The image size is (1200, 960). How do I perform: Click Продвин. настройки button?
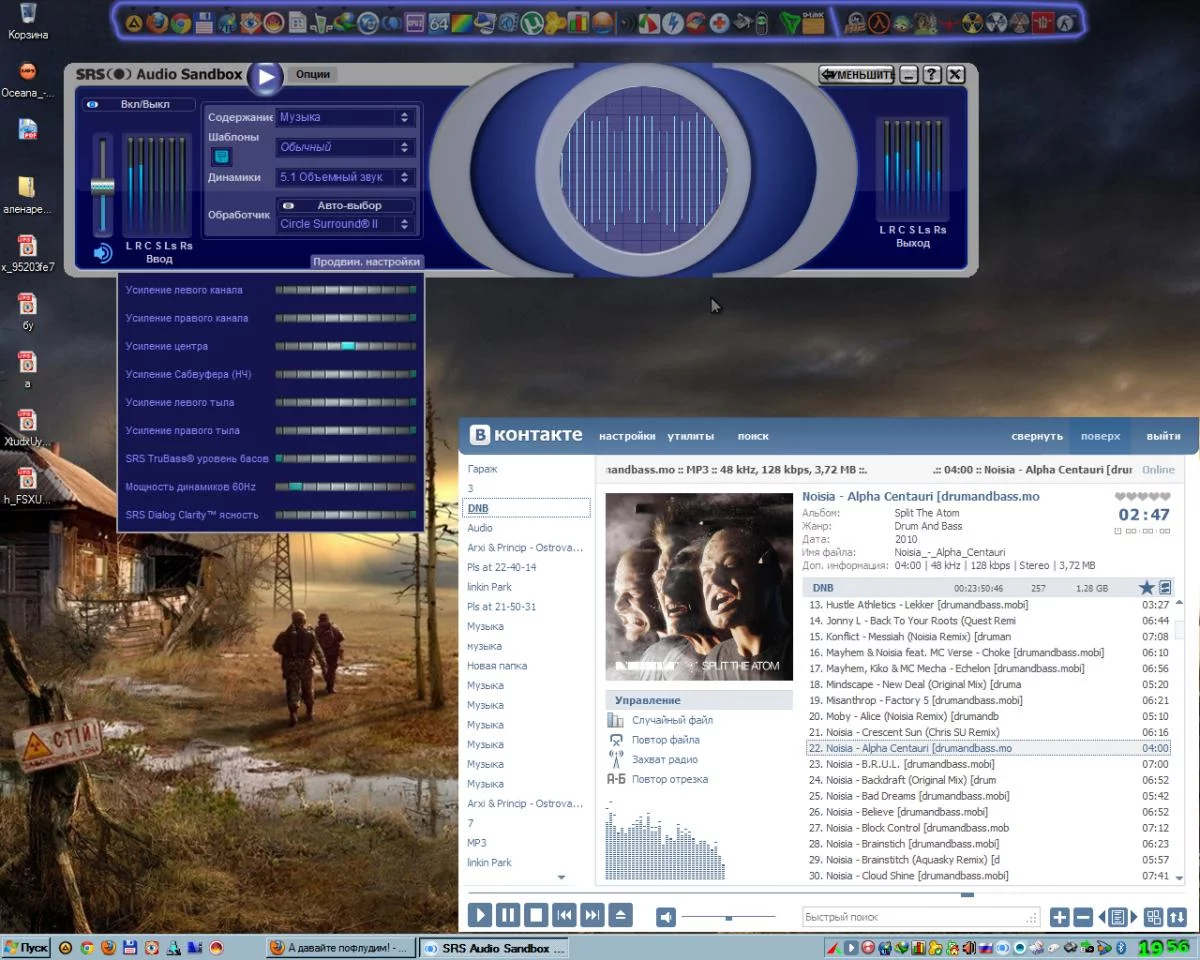[366, 262]
